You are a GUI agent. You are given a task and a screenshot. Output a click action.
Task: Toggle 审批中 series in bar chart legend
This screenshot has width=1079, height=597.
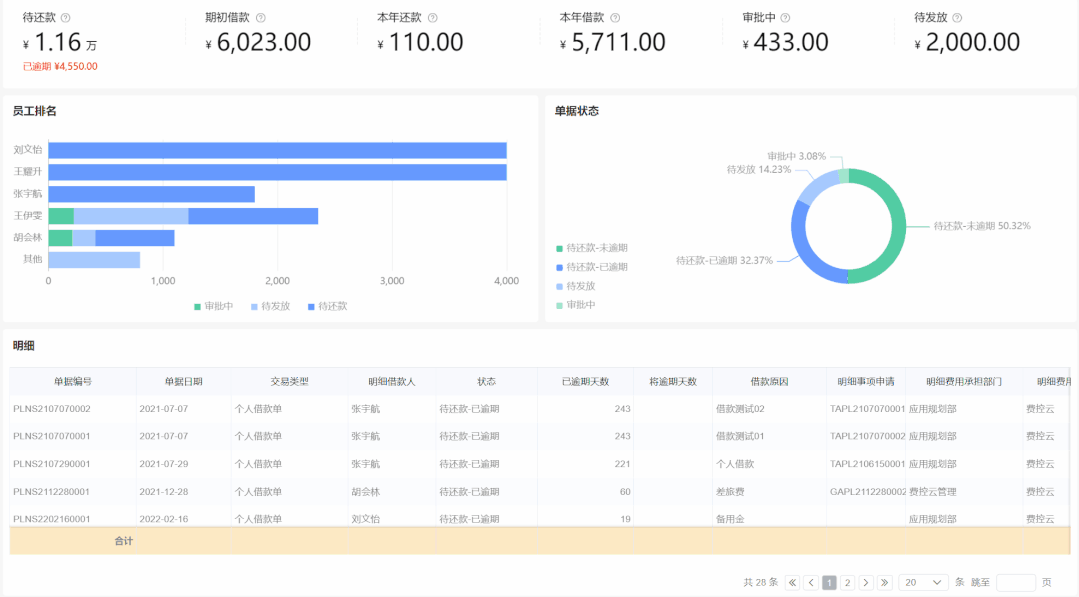point(212,306)
